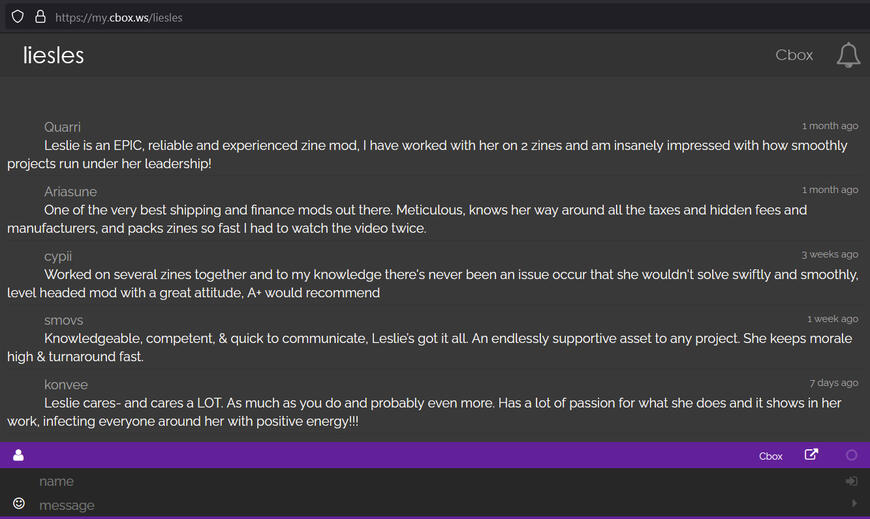The width and height of the screenshot is (870, 519).
Task: Click username Ariasune in chat
Action: coord(70,191)
